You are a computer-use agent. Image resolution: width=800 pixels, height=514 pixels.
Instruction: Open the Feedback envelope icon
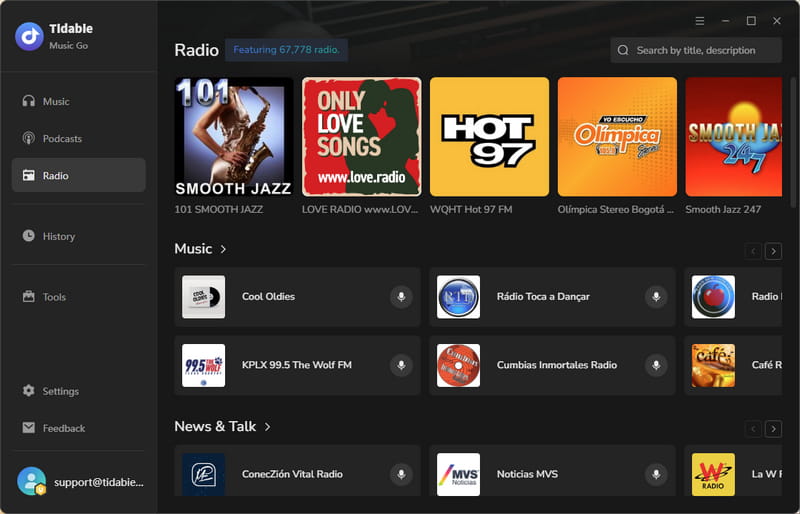pyautogui.click(x=29, y=428)
